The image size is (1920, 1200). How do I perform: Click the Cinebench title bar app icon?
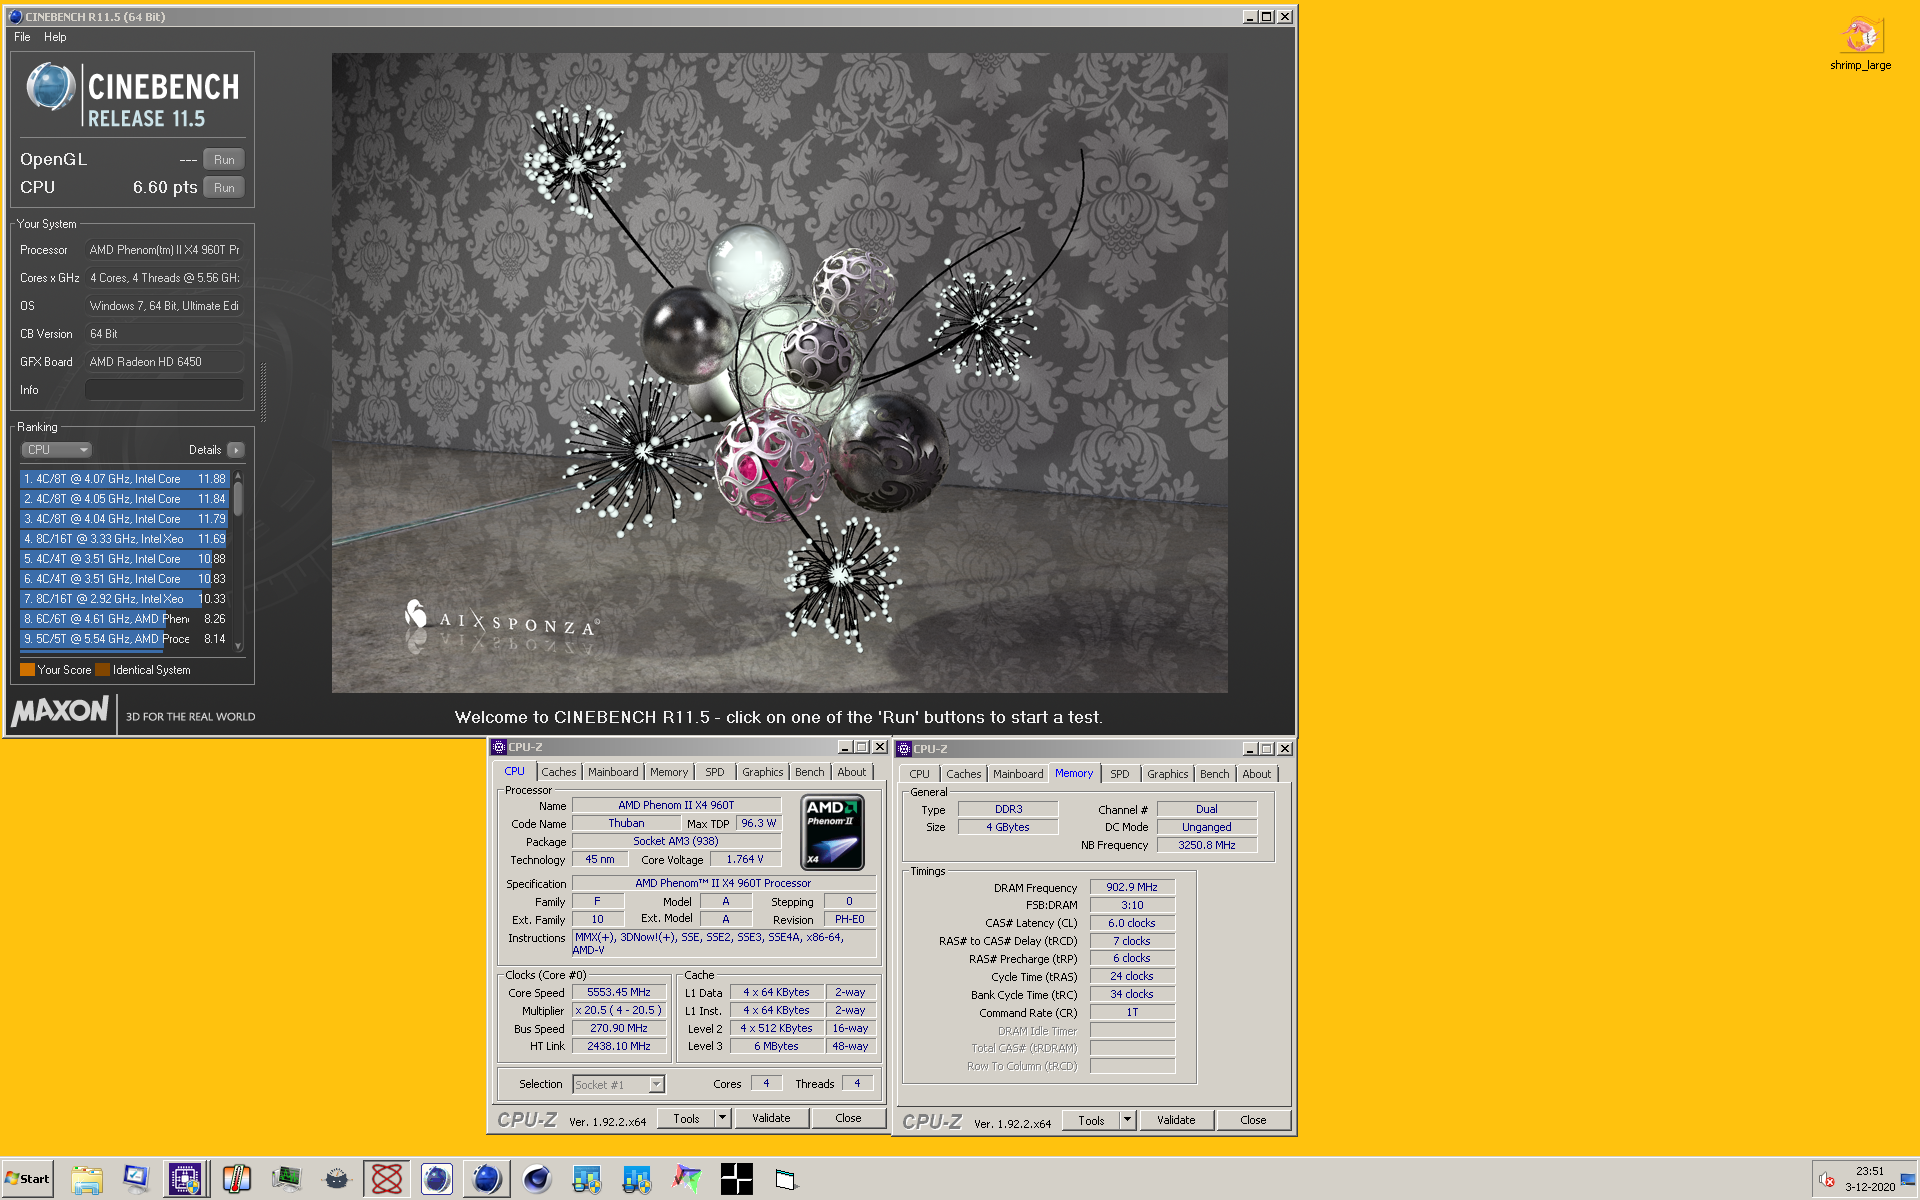pos(15,16)
